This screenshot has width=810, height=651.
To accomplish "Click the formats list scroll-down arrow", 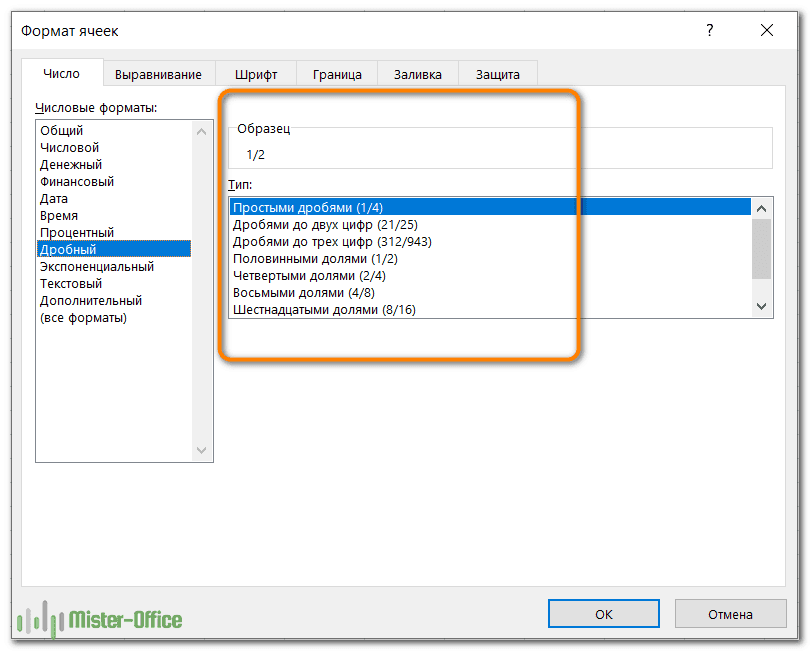I will (x=203, y=451).
